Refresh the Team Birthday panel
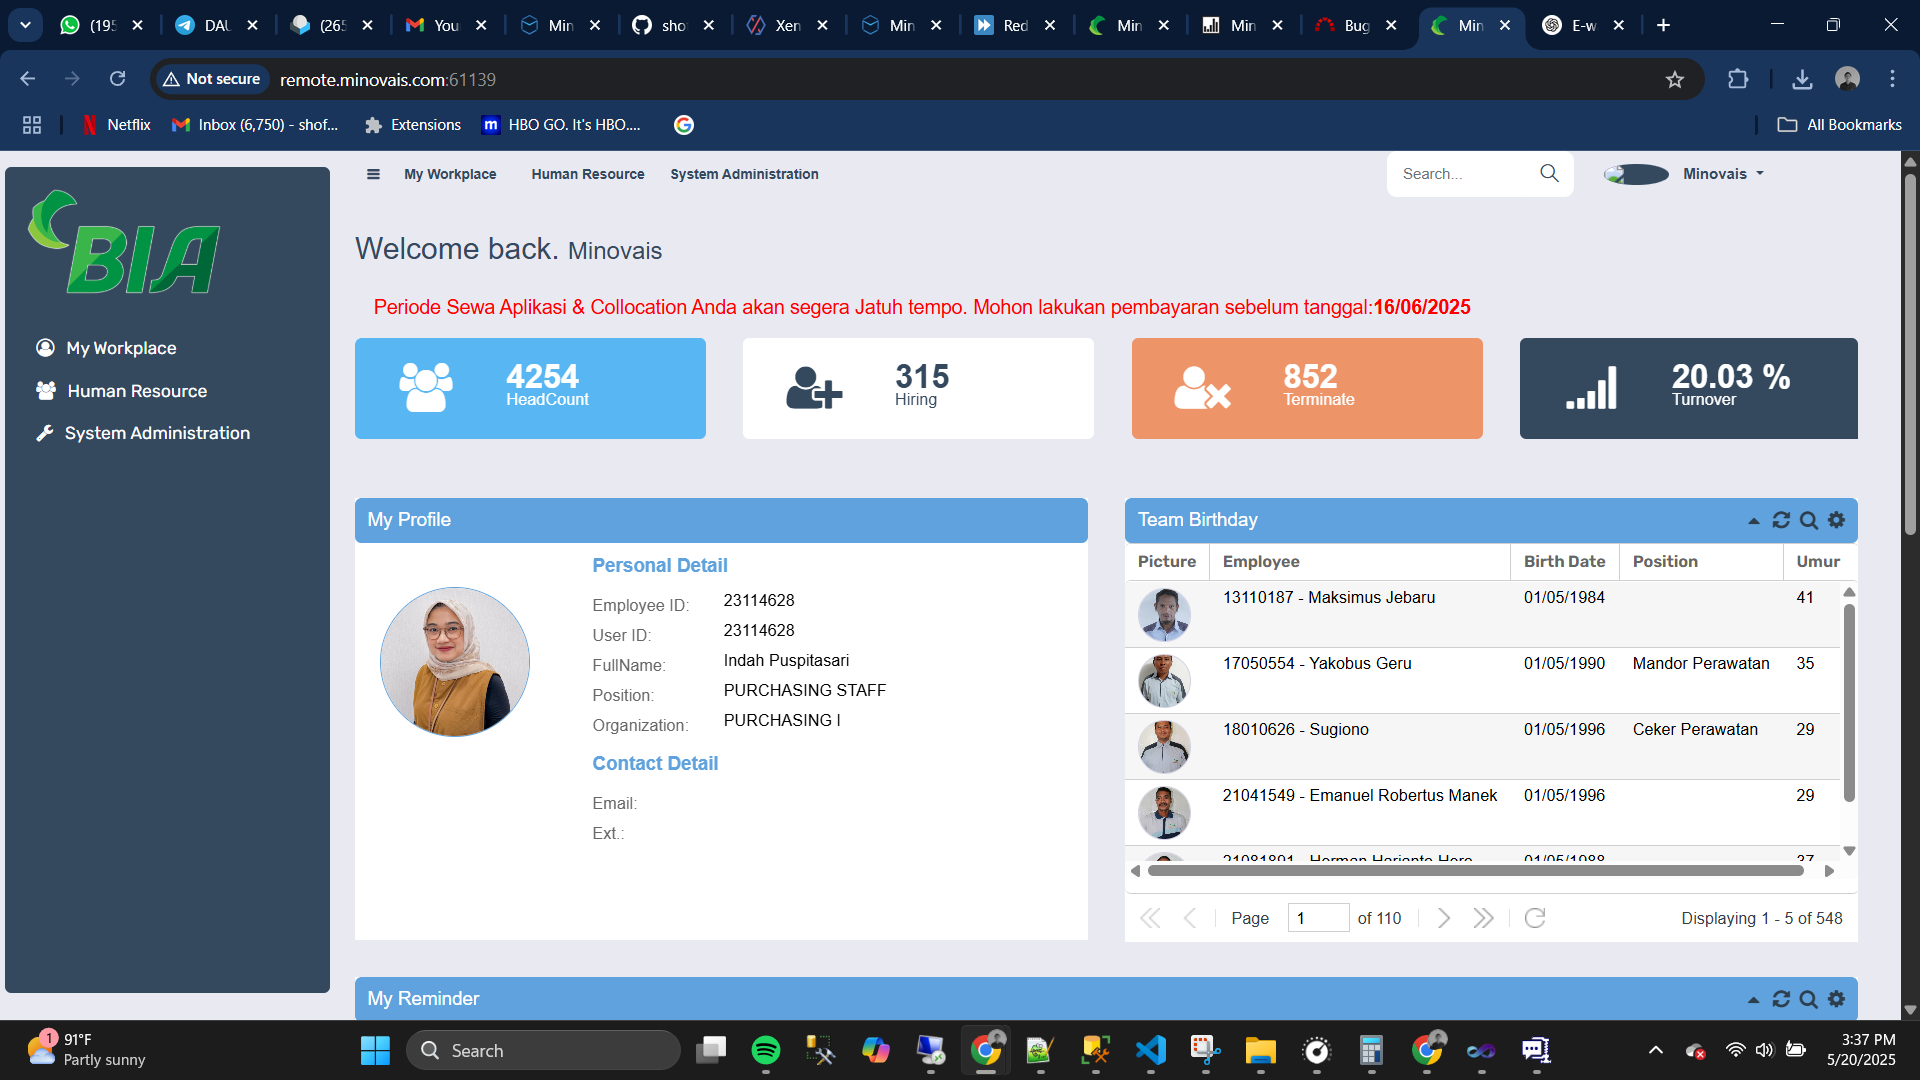The height and width of the screenshot is (1080, 1920). click(x=1781, y=520)
